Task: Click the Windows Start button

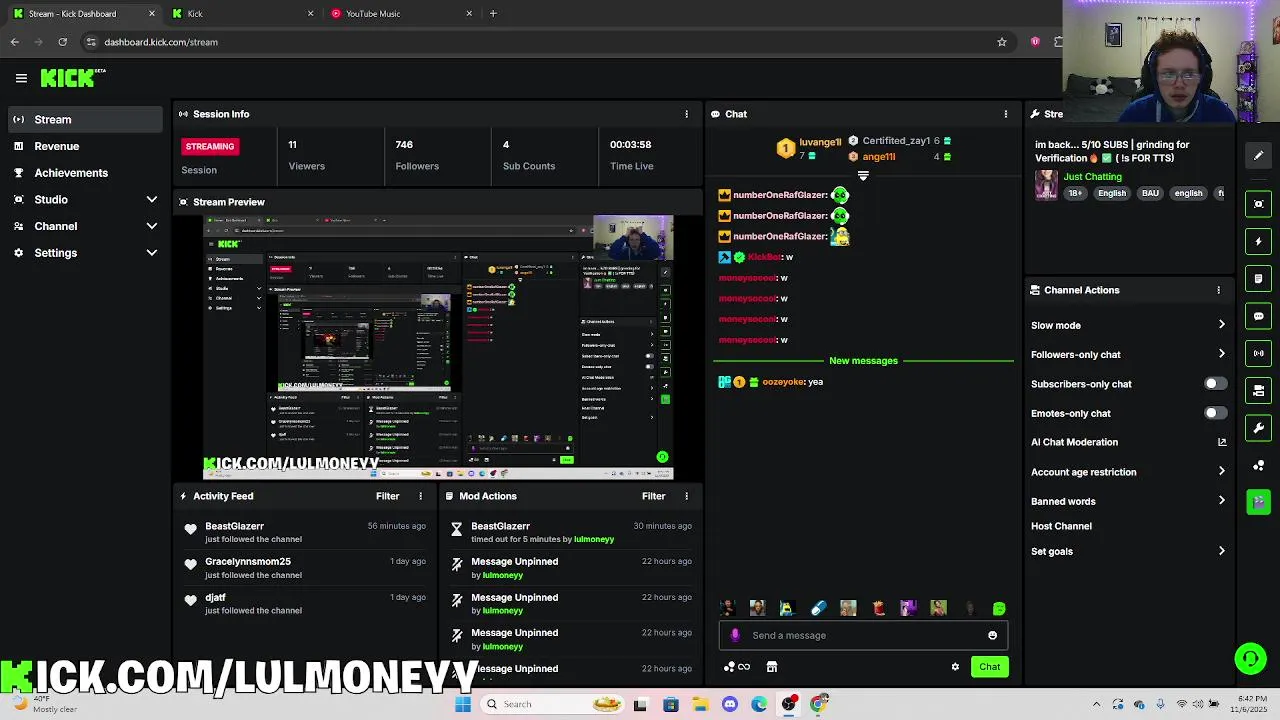Action: (462, 704)
